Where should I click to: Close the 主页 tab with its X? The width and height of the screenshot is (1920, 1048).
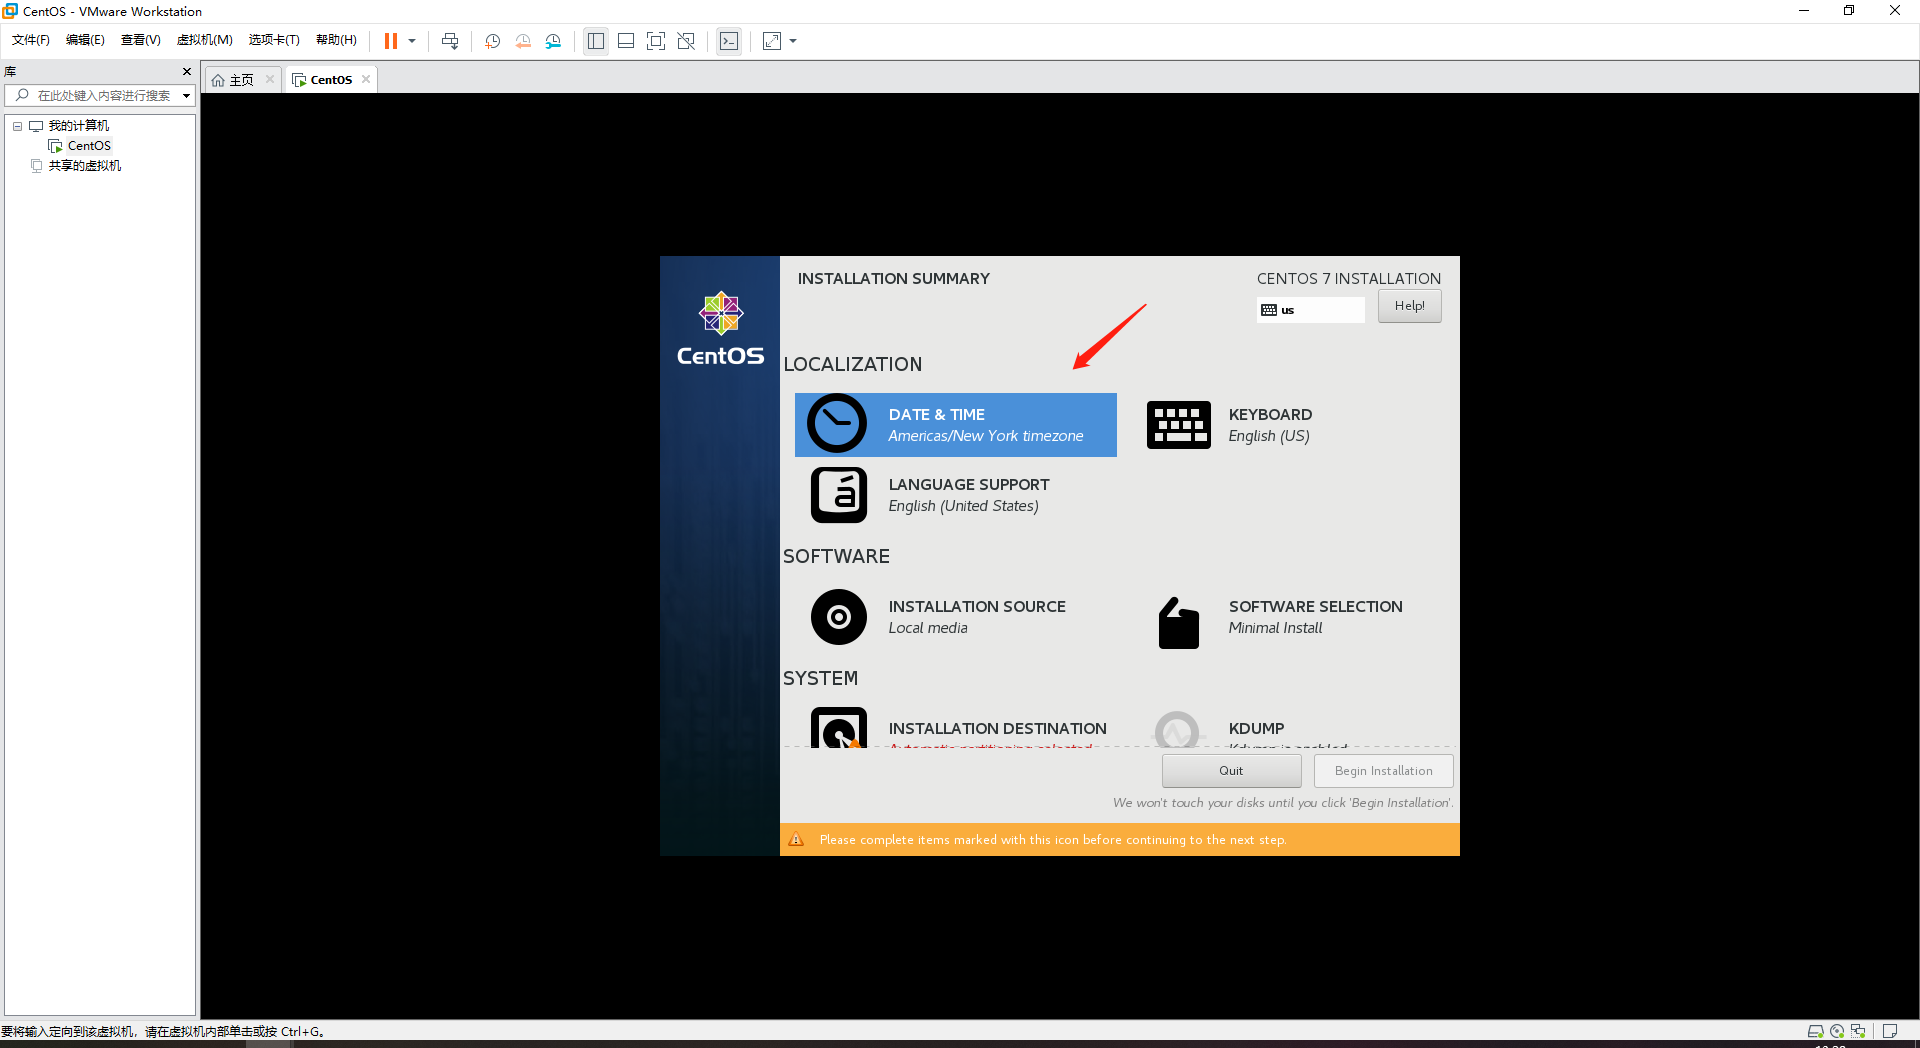pos(270,79)
